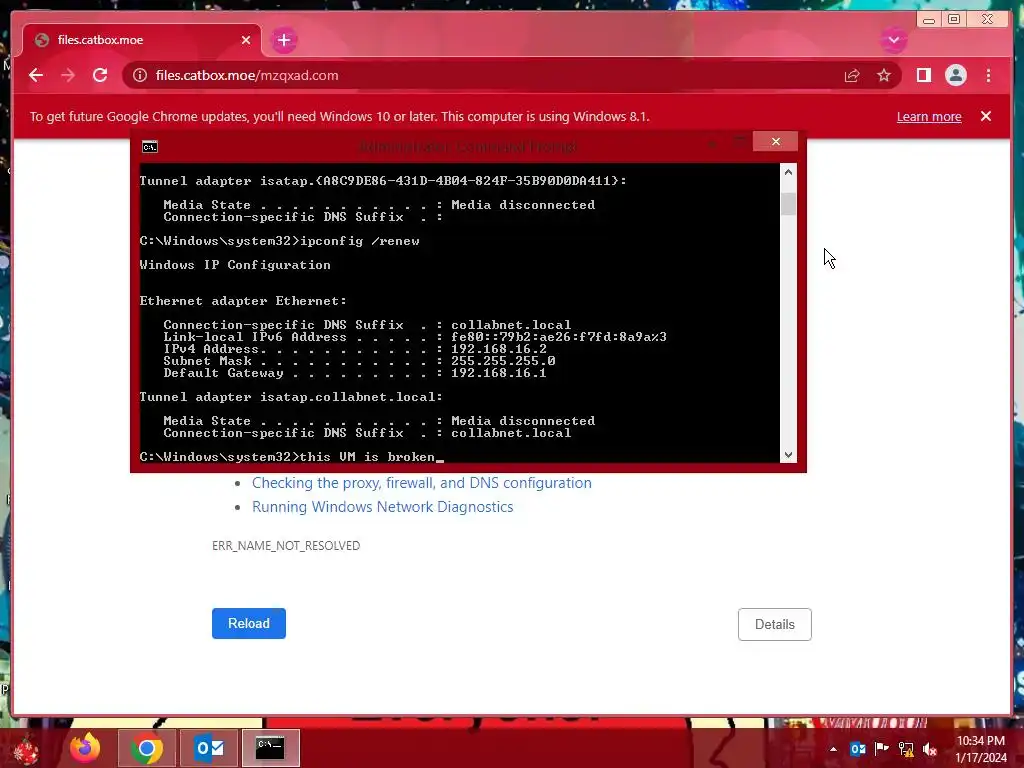This screenshot has width=1024, height=768.
Task: Select the files.catbox.moe tab
Action: tap(142, 40)
